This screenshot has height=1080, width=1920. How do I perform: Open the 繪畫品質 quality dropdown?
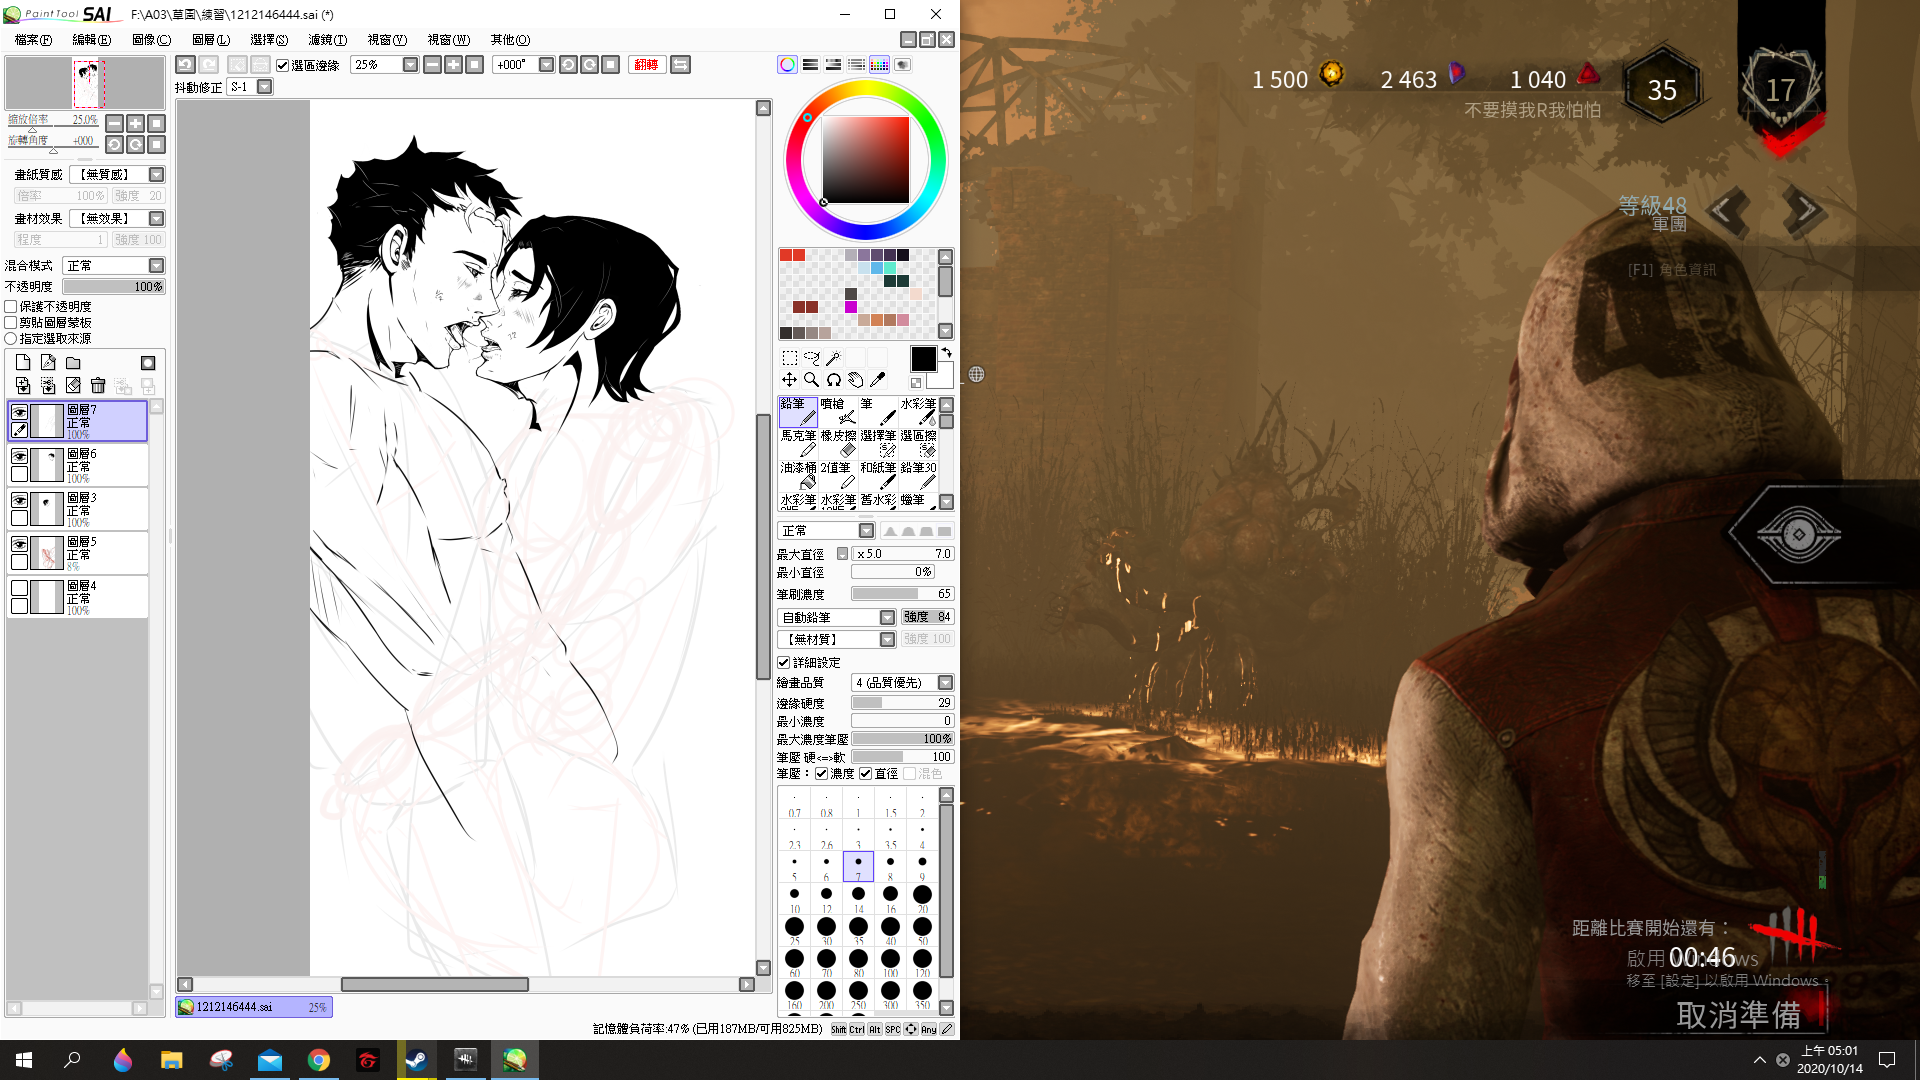[945, 683]
